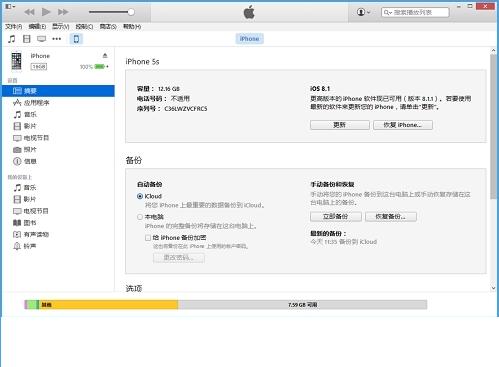Select the iPhone device button in toolbar
This screenshot has width=499, height=367.
click(76, 39)
